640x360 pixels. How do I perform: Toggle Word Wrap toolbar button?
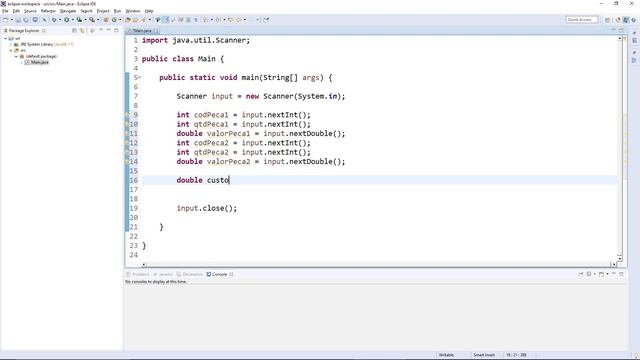[x=173, y=20]
